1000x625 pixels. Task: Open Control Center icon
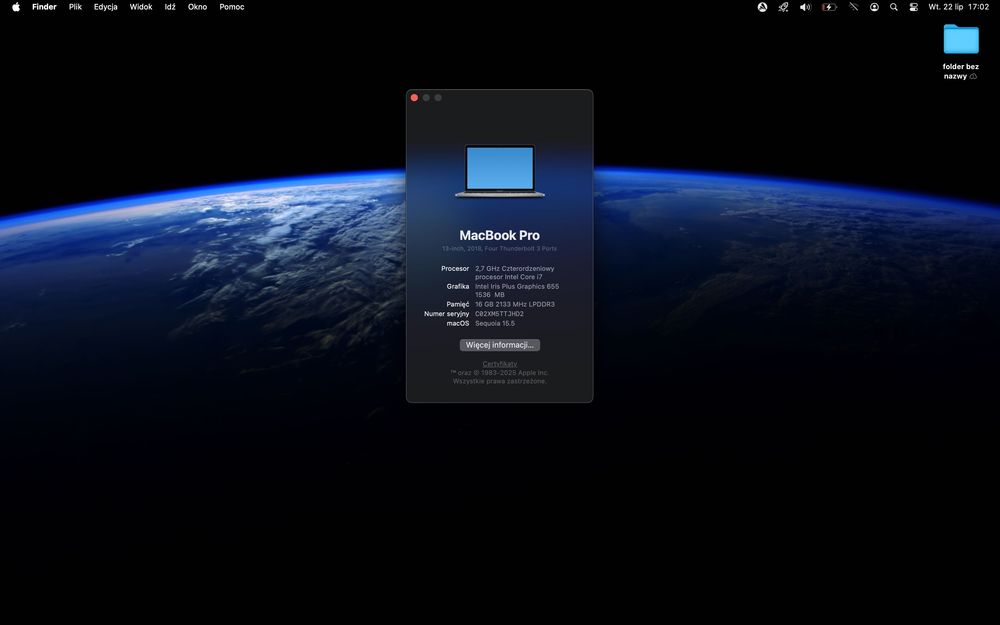(913, 7)
